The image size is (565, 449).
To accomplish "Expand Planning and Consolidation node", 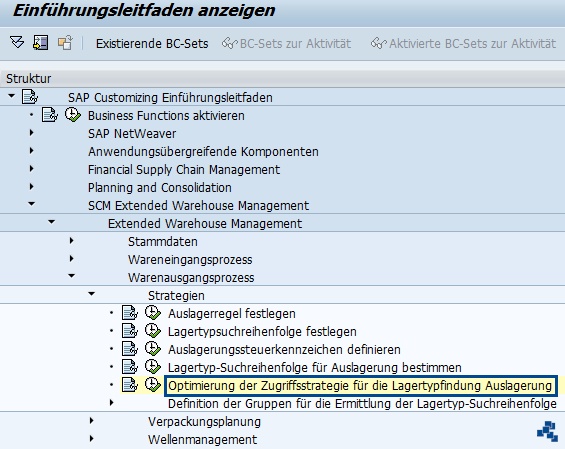I will tap(31, 187).
